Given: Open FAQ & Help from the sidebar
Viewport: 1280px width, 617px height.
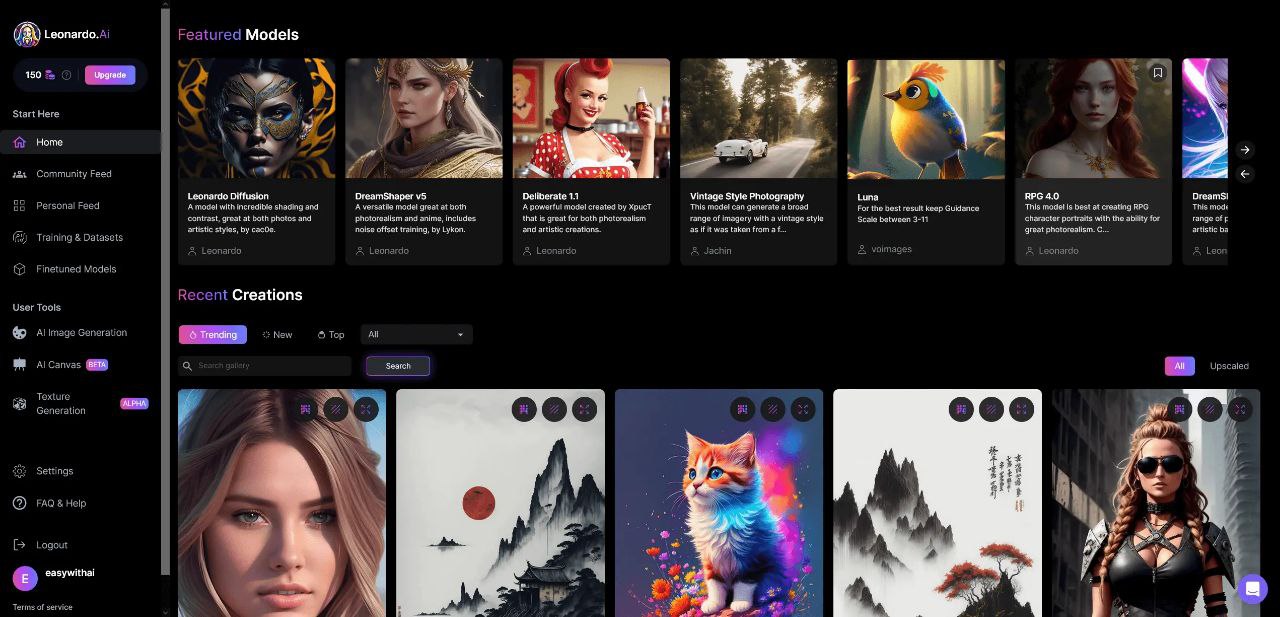Looking at the screenshot, I should pos(61,503).
